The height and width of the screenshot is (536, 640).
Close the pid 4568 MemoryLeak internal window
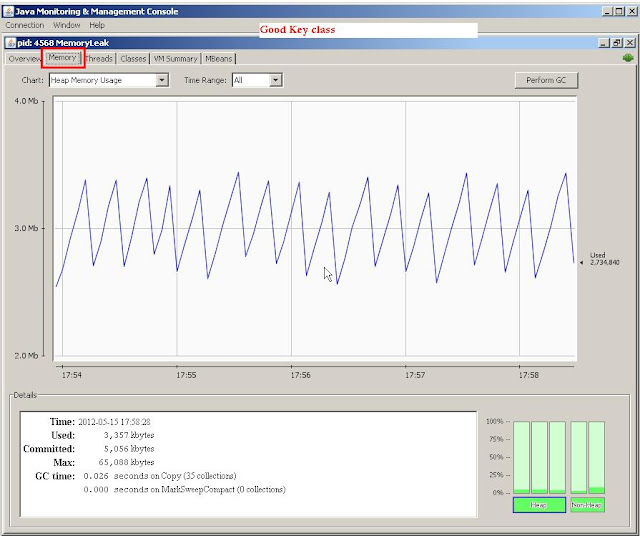[x=630, y=43]
